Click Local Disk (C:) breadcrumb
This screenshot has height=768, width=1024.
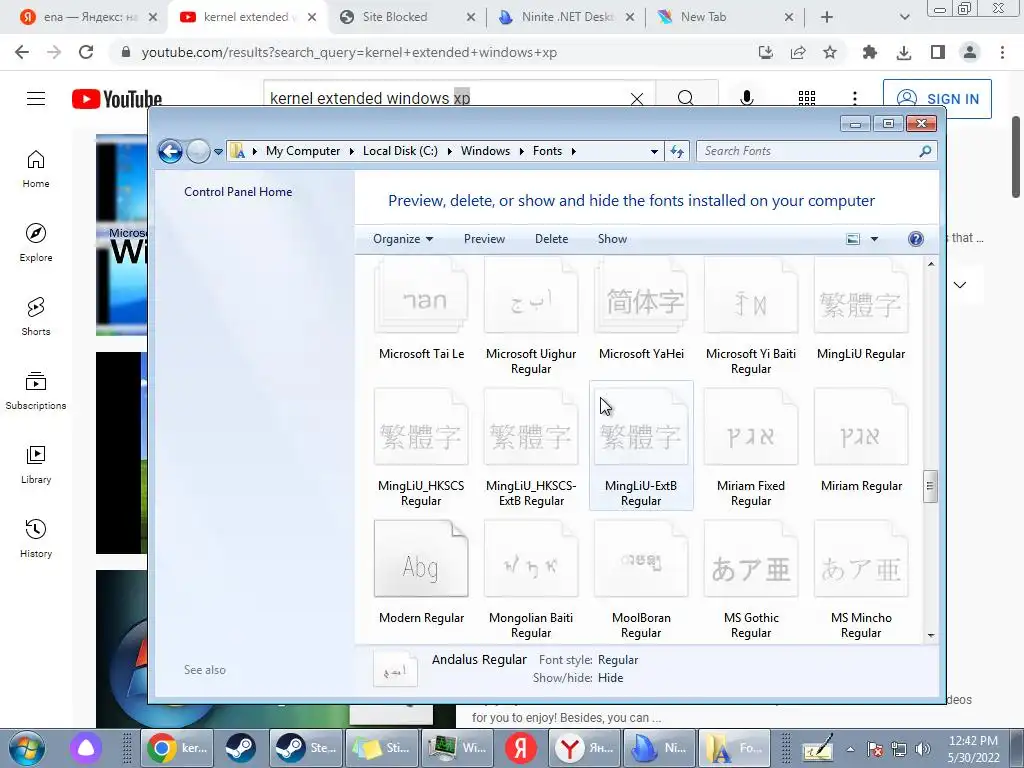(400, 152)
